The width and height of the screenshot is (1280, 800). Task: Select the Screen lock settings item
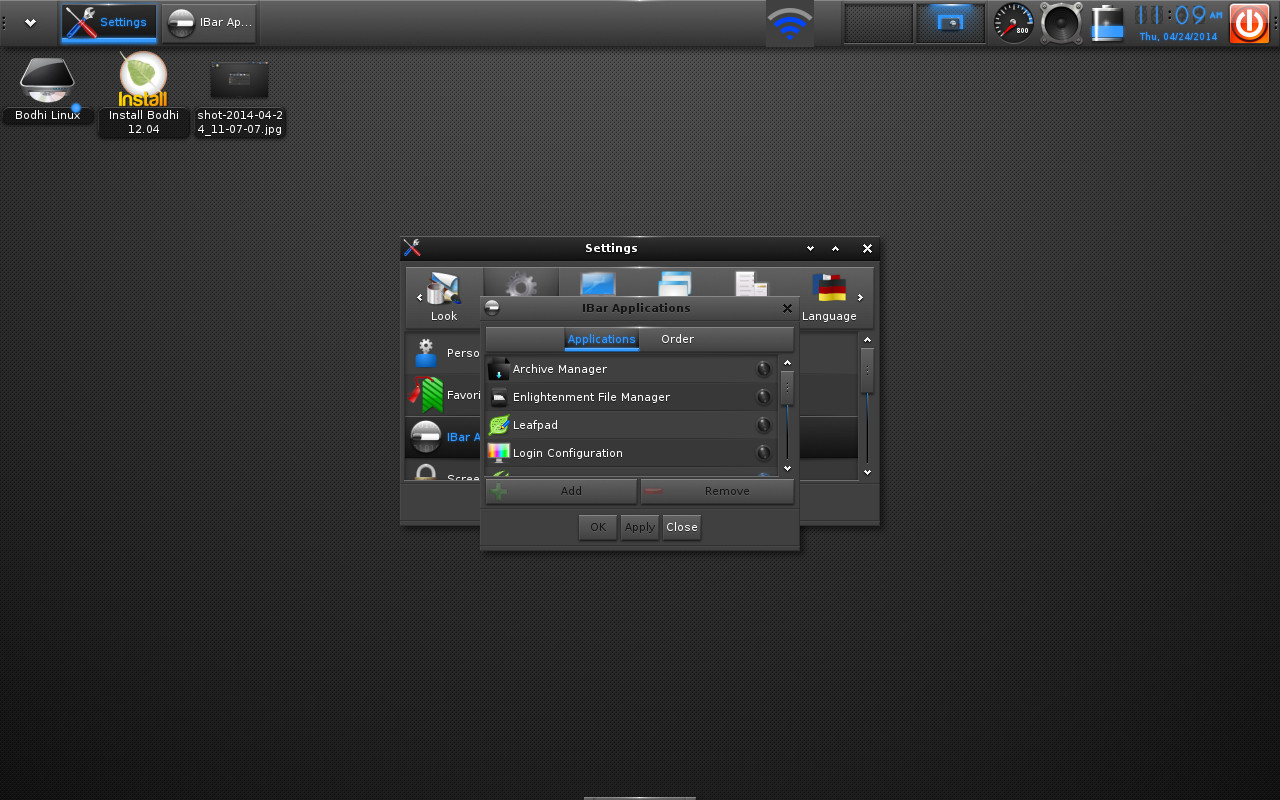point(444,471)
